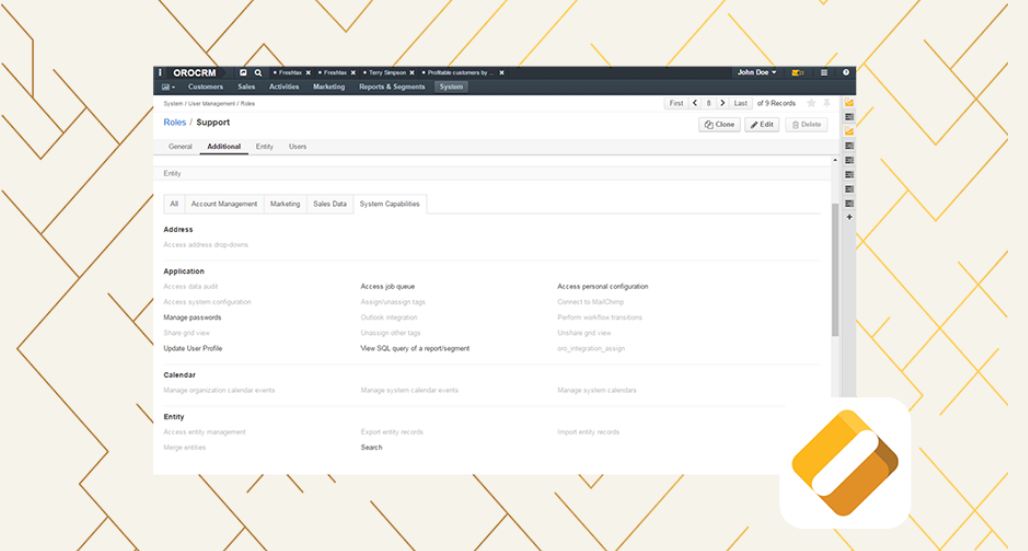
Task: Click 'Access personal configuration' capability
Action: [x=603, y=287]
